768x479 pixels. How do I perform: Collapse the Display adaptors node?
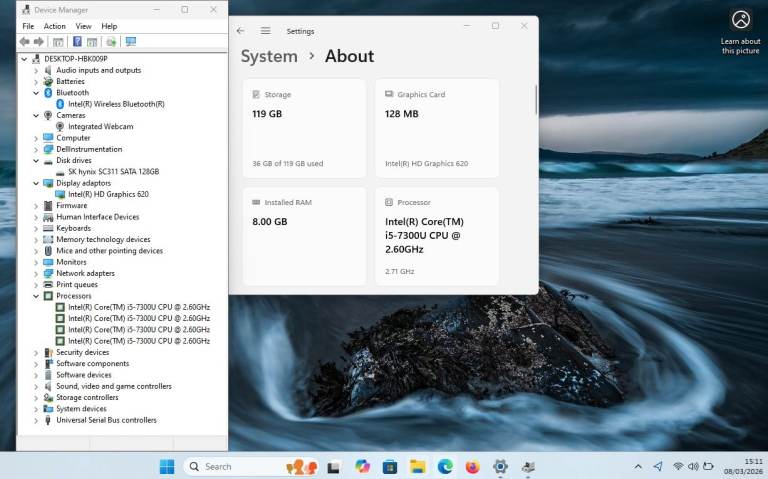click(x=37, y=183)
